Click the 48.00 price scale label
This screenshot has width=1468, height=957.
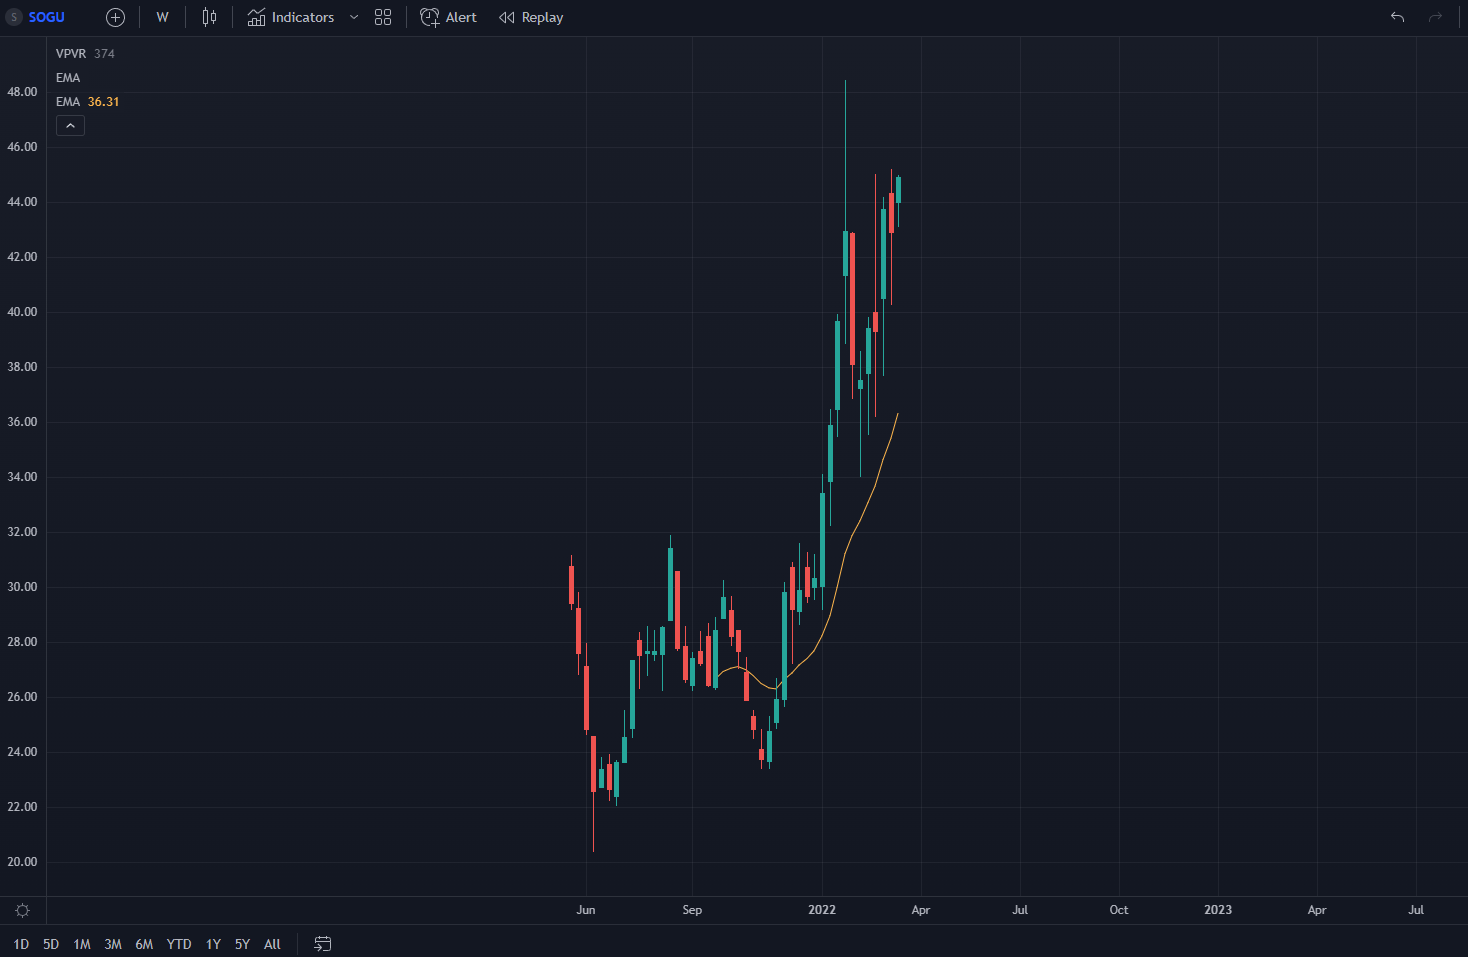(x=22, y=92)
